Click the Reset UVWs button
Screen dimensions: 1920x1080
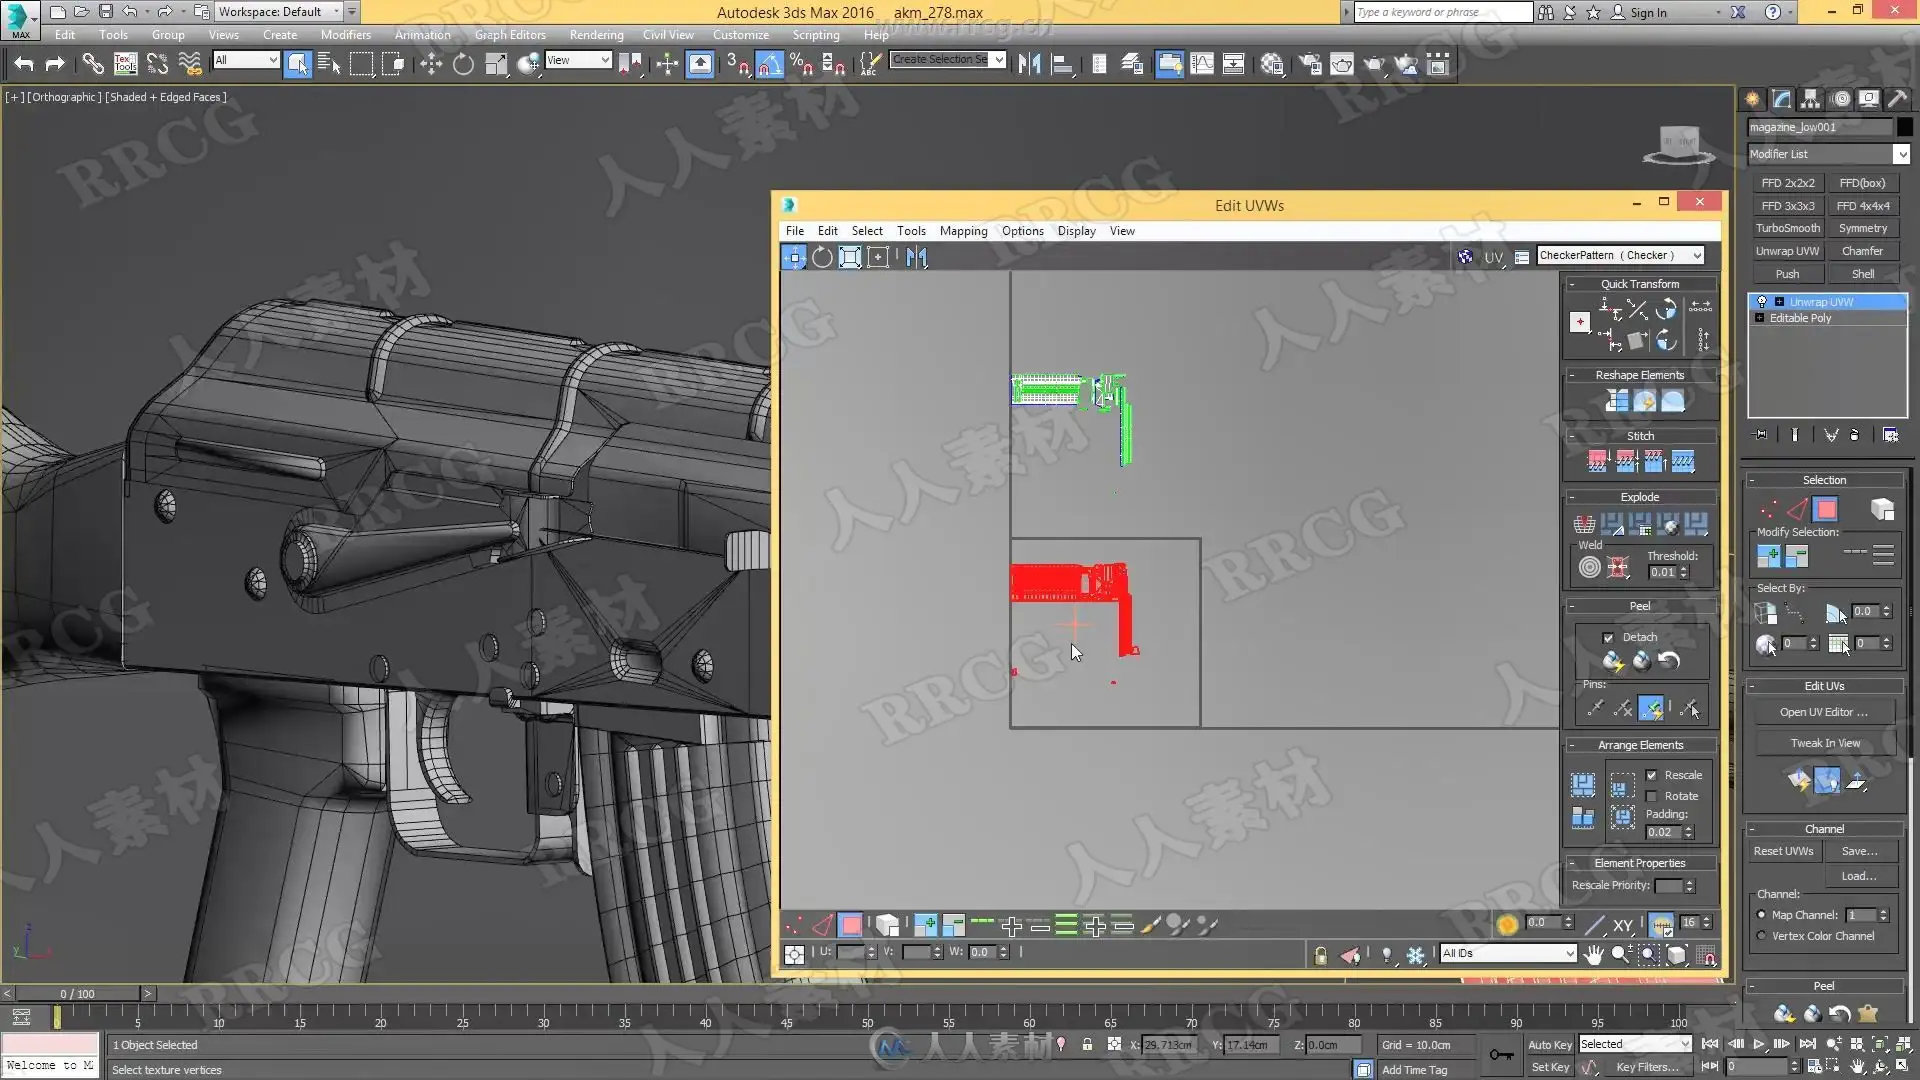pyautogui.click(x=1783, y=852)
